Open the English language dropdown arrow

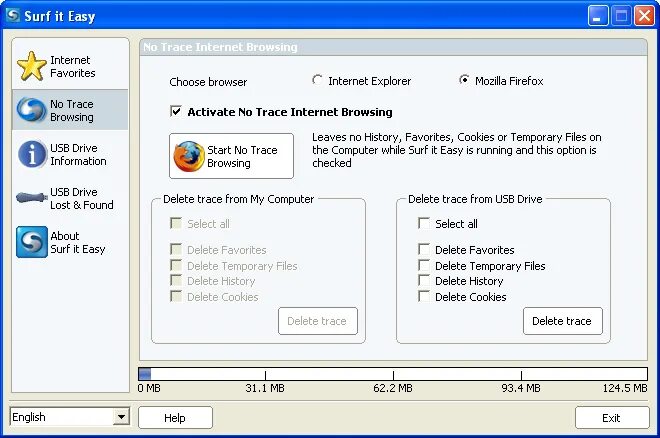[x=121, y=417]
